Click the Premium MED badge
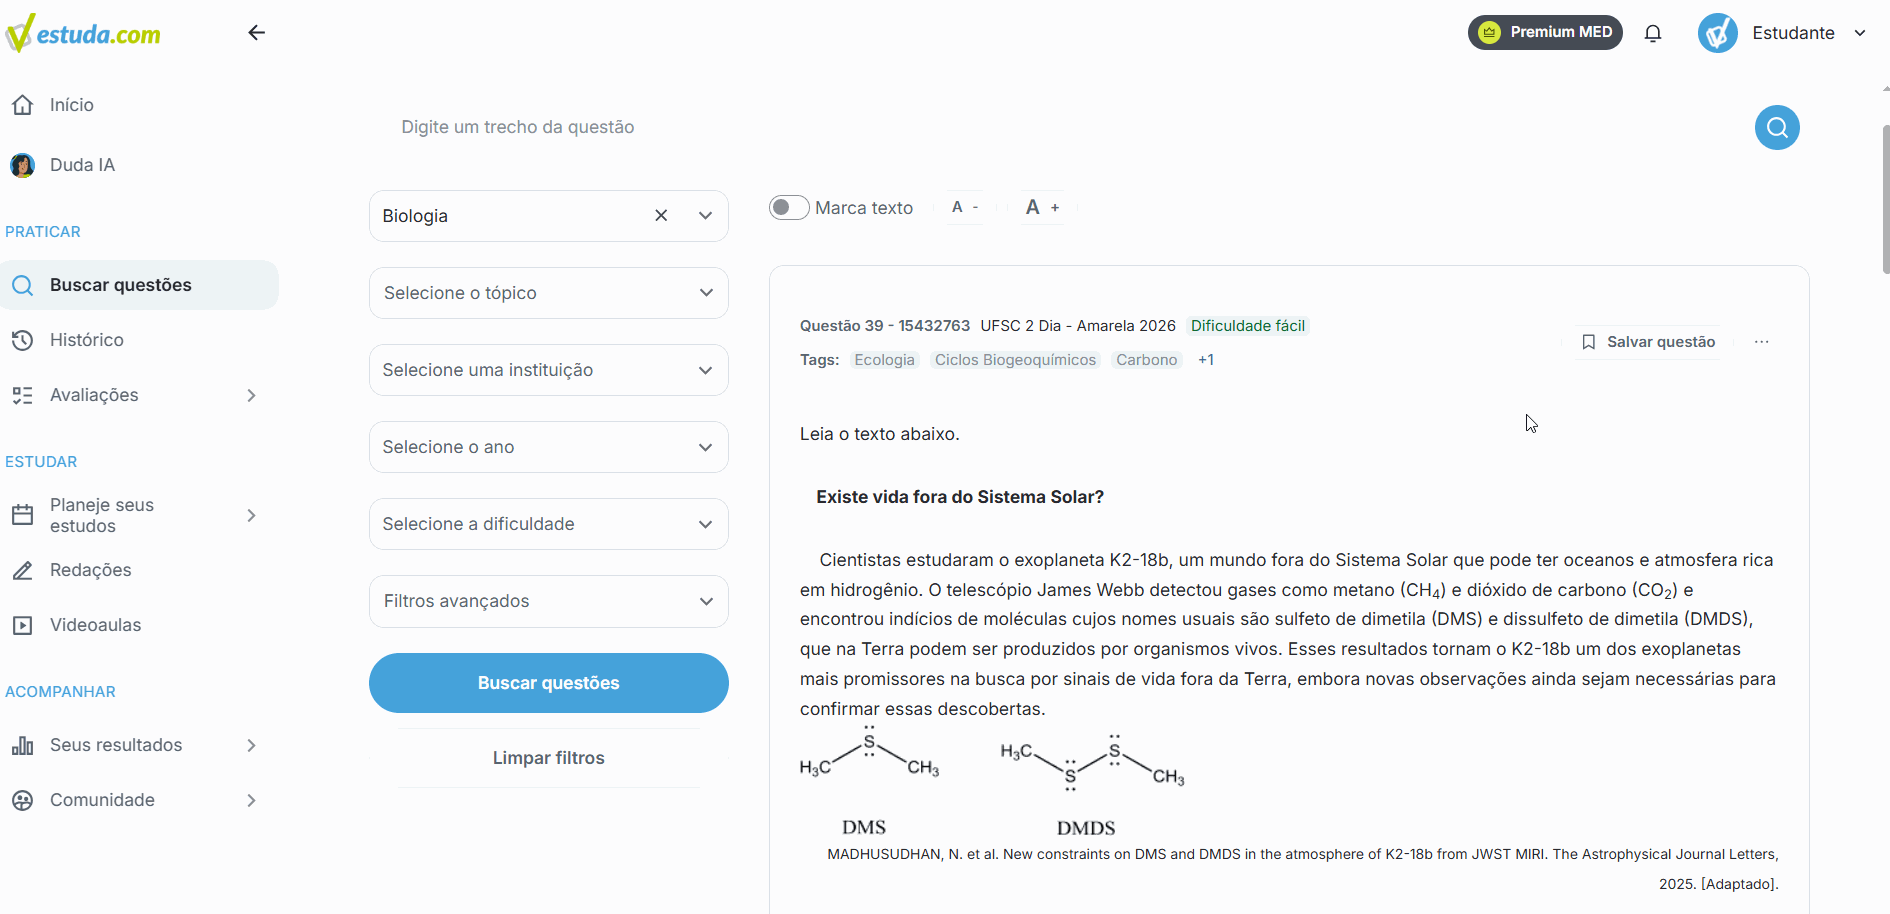1890x914 pixels. click(x=1545, y=32)
